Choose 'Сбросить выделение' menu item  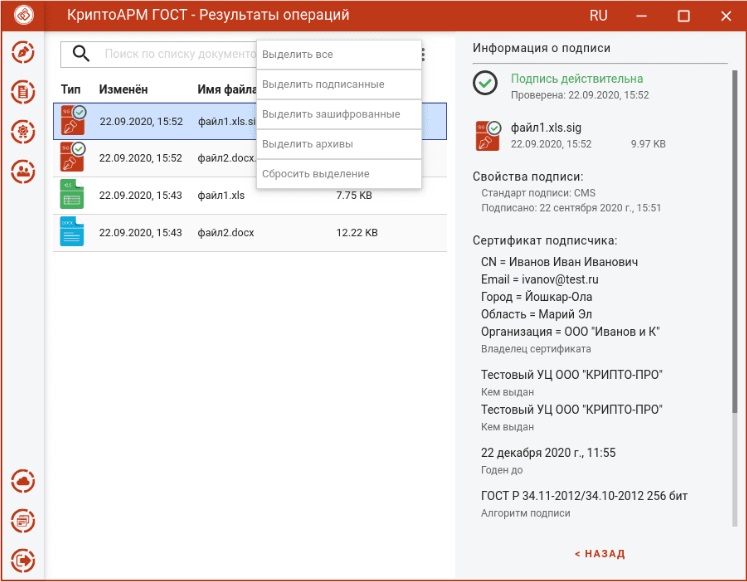339,174
